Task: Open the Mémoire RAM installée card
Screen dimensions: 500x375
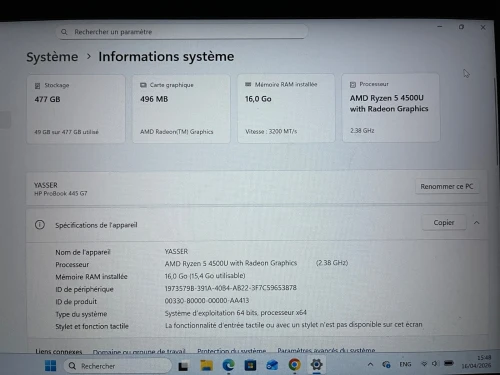Action: tap(286, 108)
